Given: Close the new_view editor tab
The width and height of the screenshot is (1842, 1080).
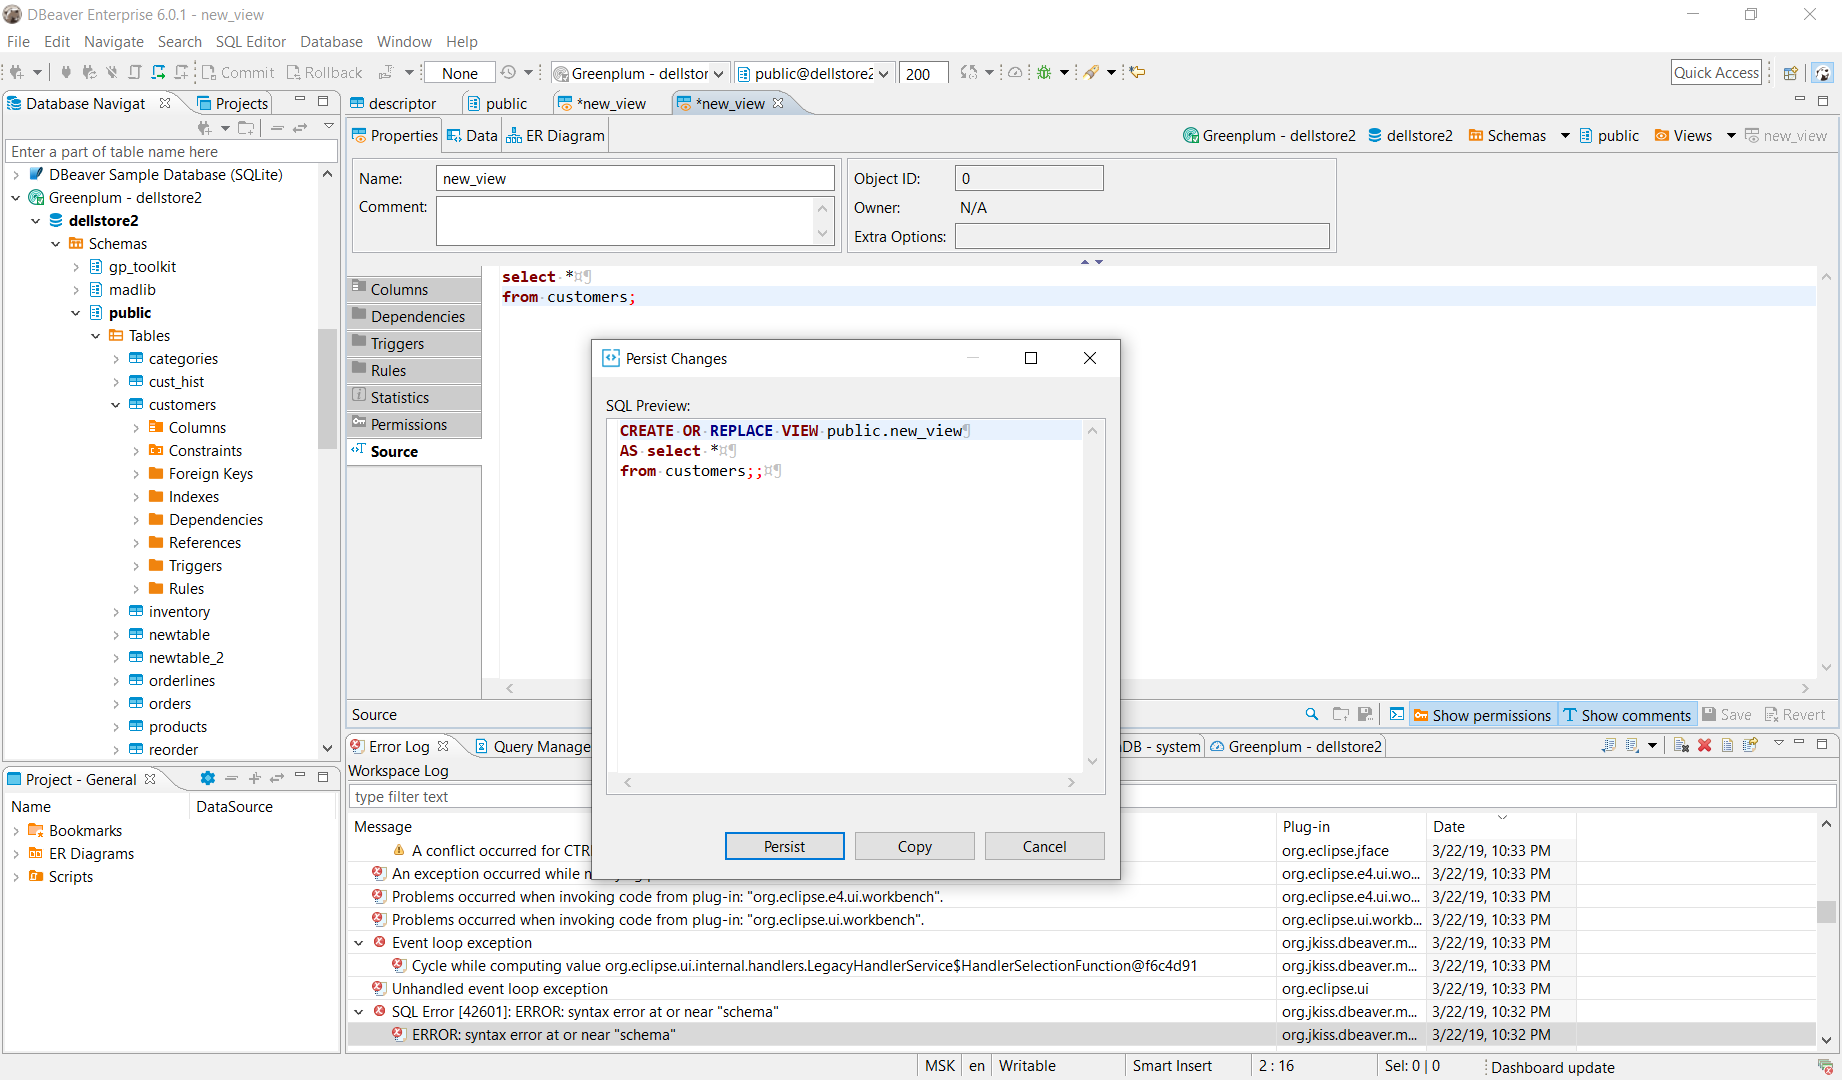Looking at the screenshot, I should tap(778, 103).
